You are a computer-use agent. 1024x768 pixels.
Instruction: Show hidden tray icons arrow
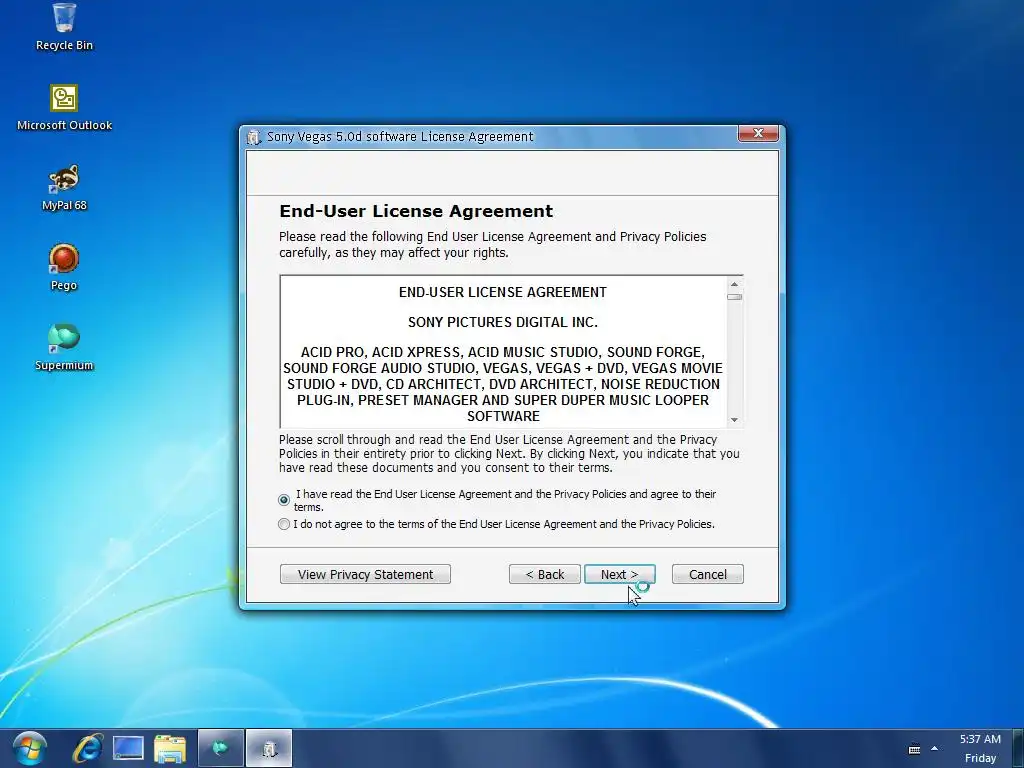(935, 749)
